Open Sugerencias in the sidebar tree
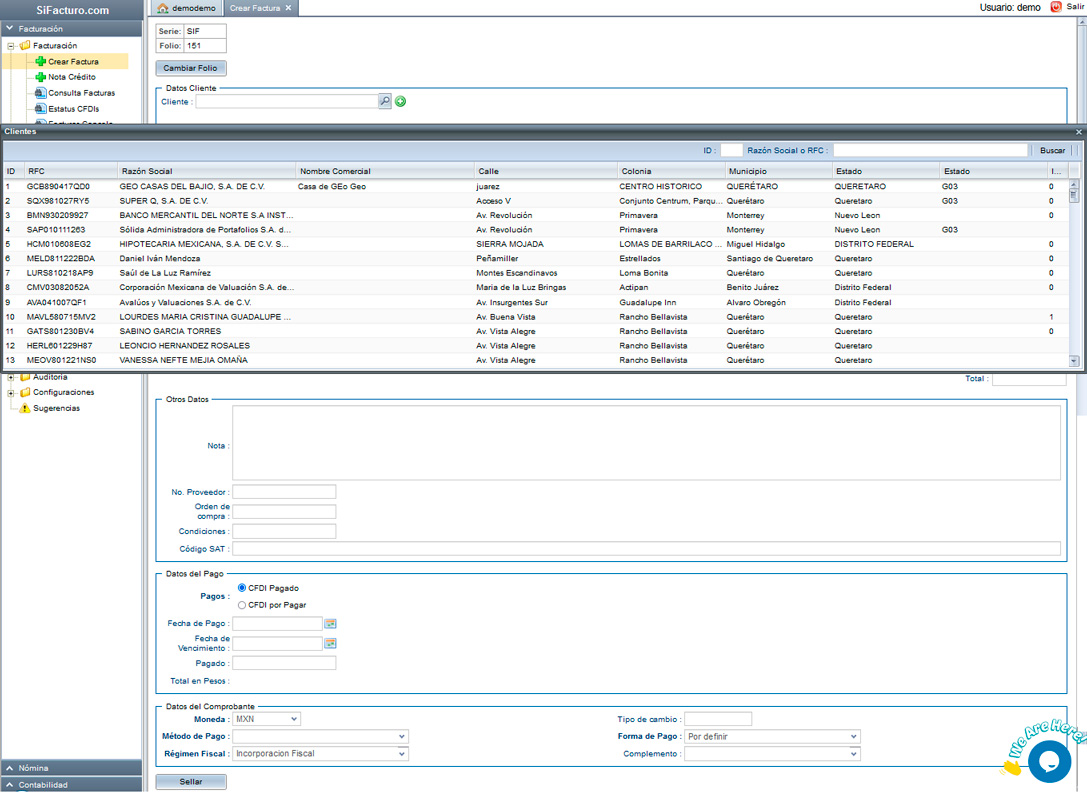 pos(56,408)
